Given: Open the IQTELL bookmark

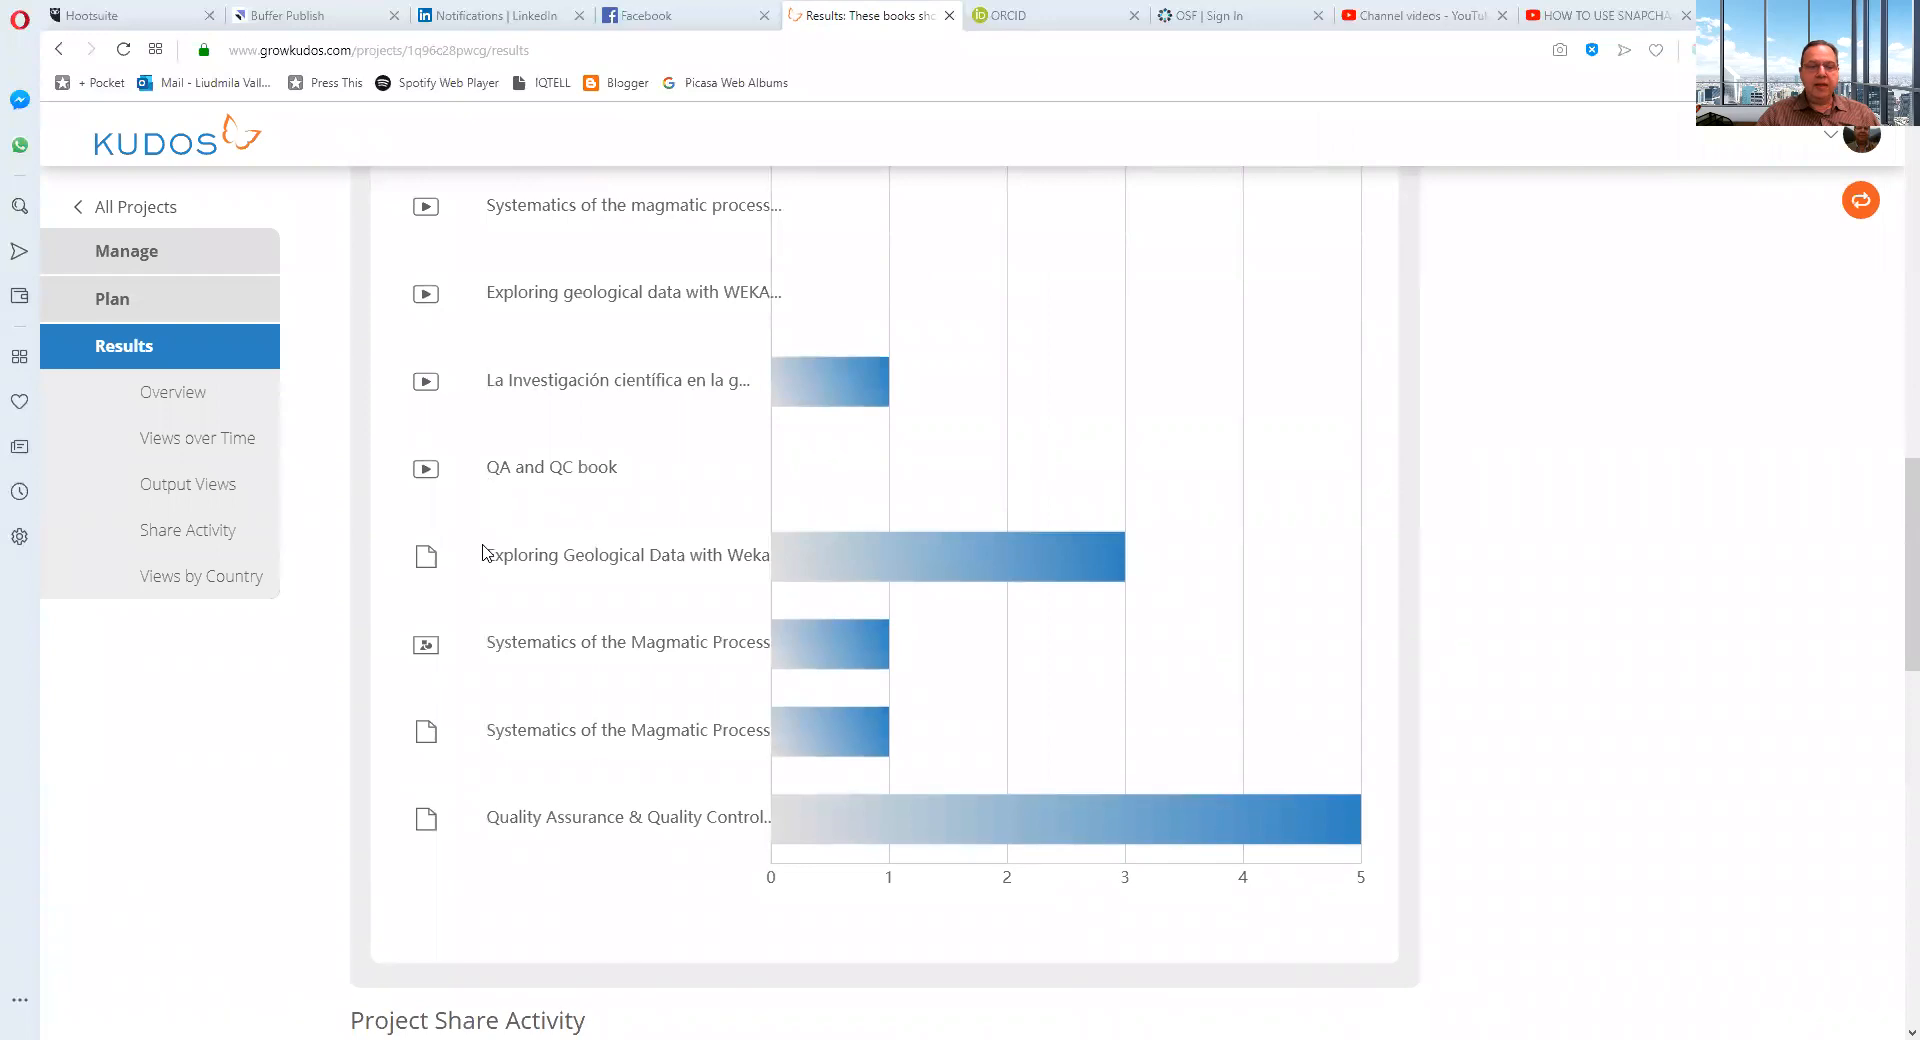Looking at the screenshot, I should (x=541, y=83).
